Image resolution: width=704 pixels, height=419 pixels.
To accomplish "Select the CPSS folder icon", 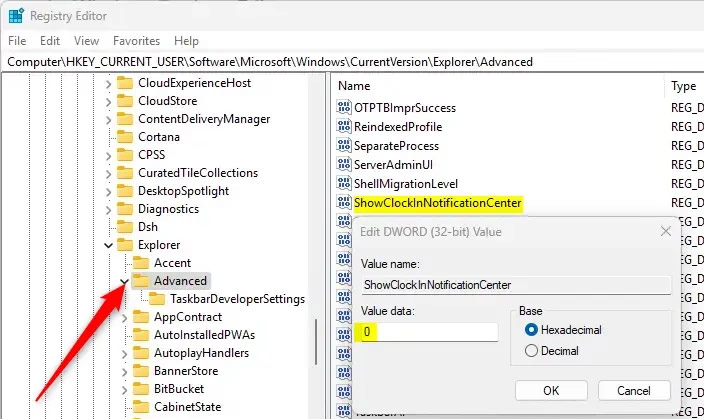I will click(125, 154).
